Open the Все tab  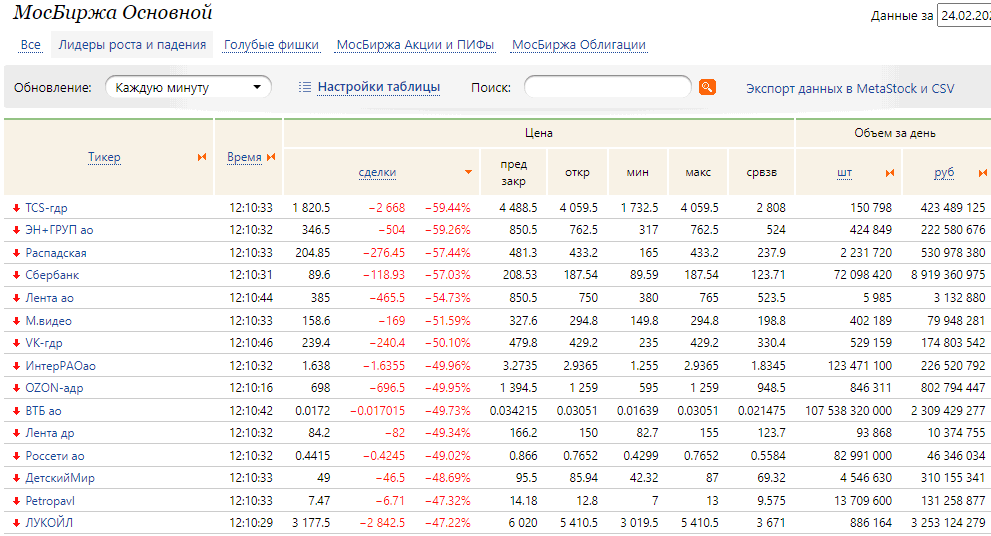pyautogui.click(x=30, y=45)
